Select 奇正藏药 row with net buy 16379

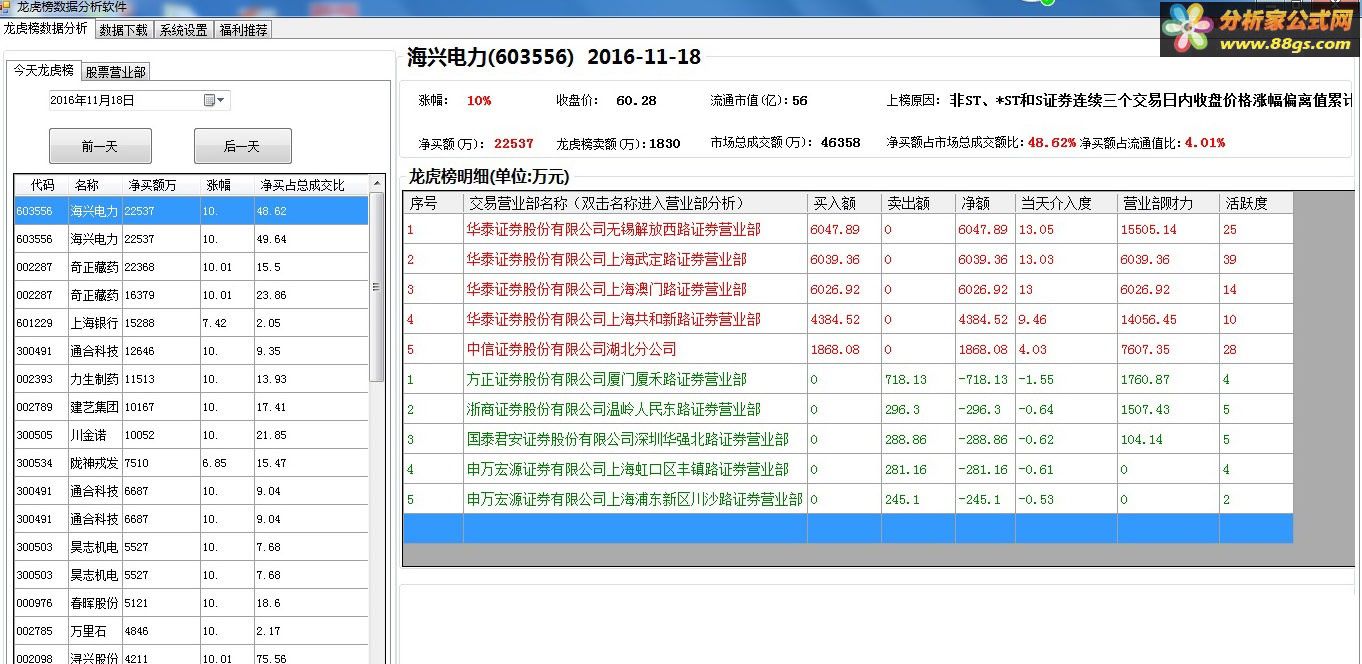click(x=191, y=295)
